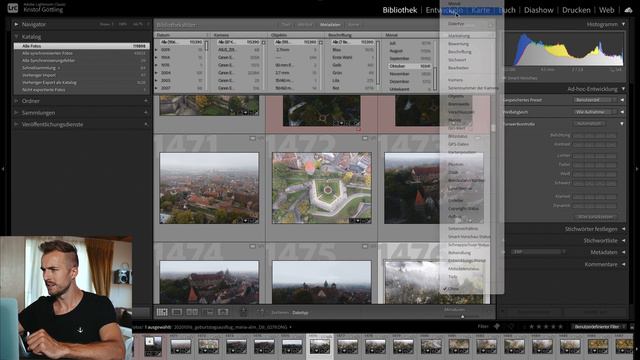Select grid thumbnail 1472 aerial fortress
Viewport: 640px width, 360px height.
point(322,188)
